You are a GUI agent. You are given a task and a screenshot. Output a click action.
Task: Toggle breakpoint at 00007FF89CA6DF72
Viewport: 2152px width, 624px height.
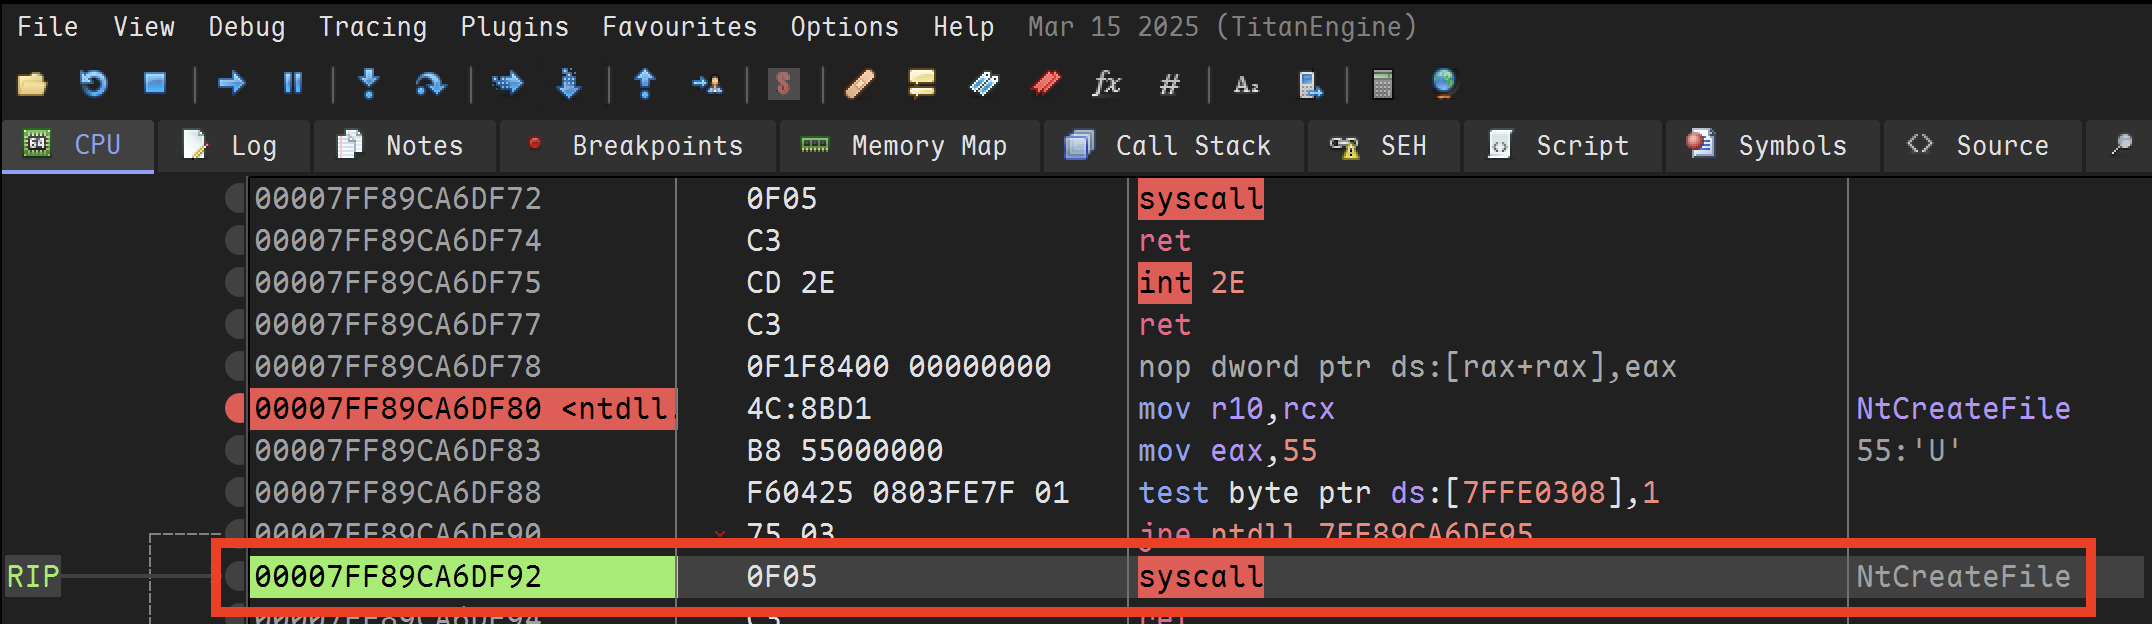click(x=235, y=198)
